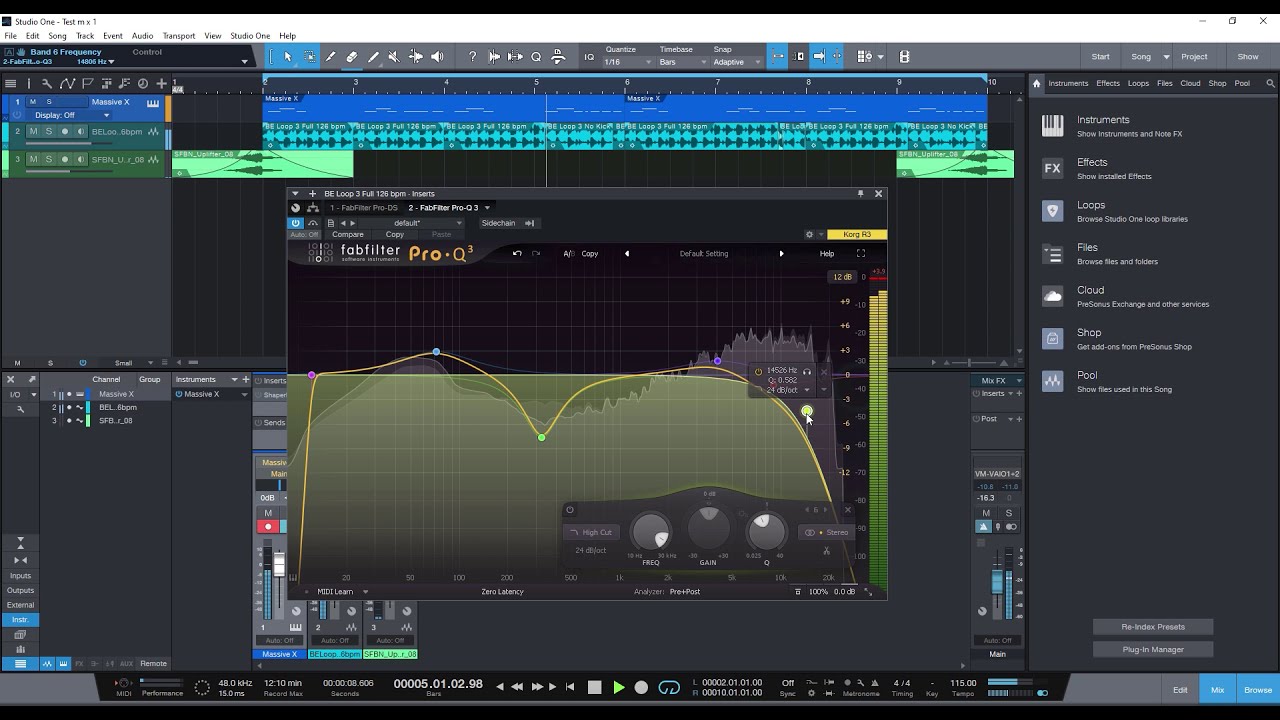Open the question mark help icon
Image resolution: width=1280 pixels, height=720 pixels.
(473, 57)
